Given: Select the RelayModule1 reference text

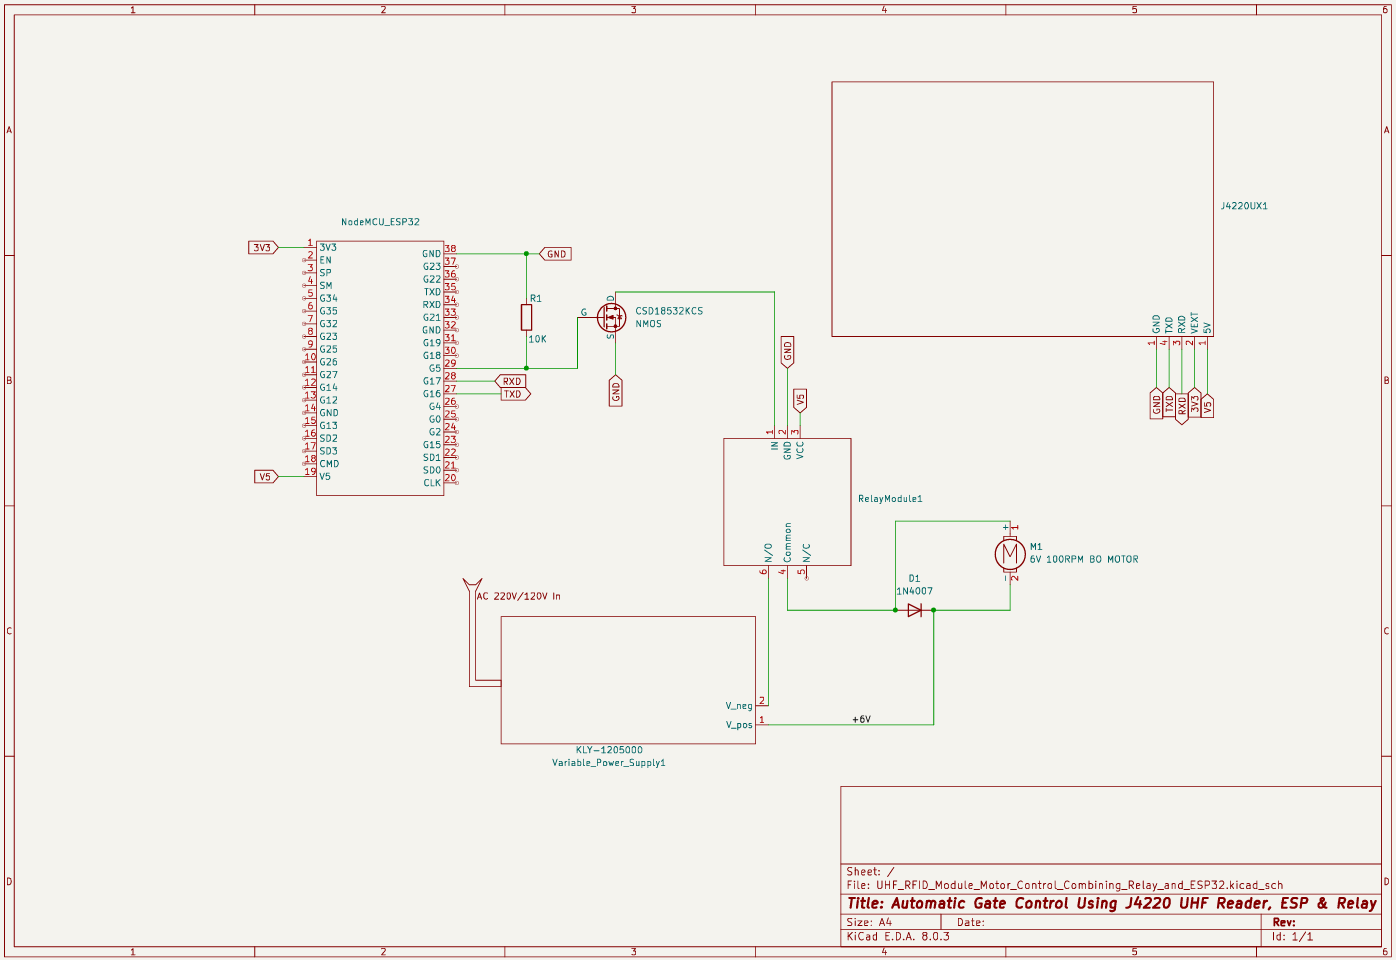Looking at the screenshot, I should pyautogui.click(x=890, y=498).
